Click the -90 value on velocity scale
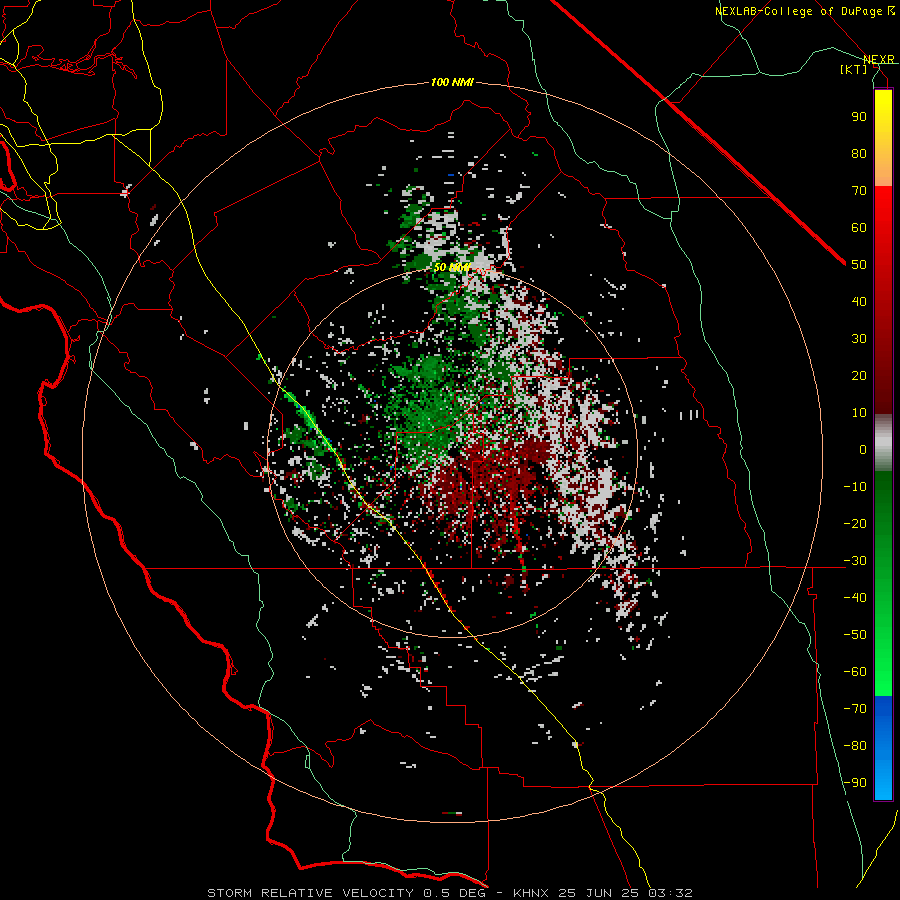 click(855, 783)
